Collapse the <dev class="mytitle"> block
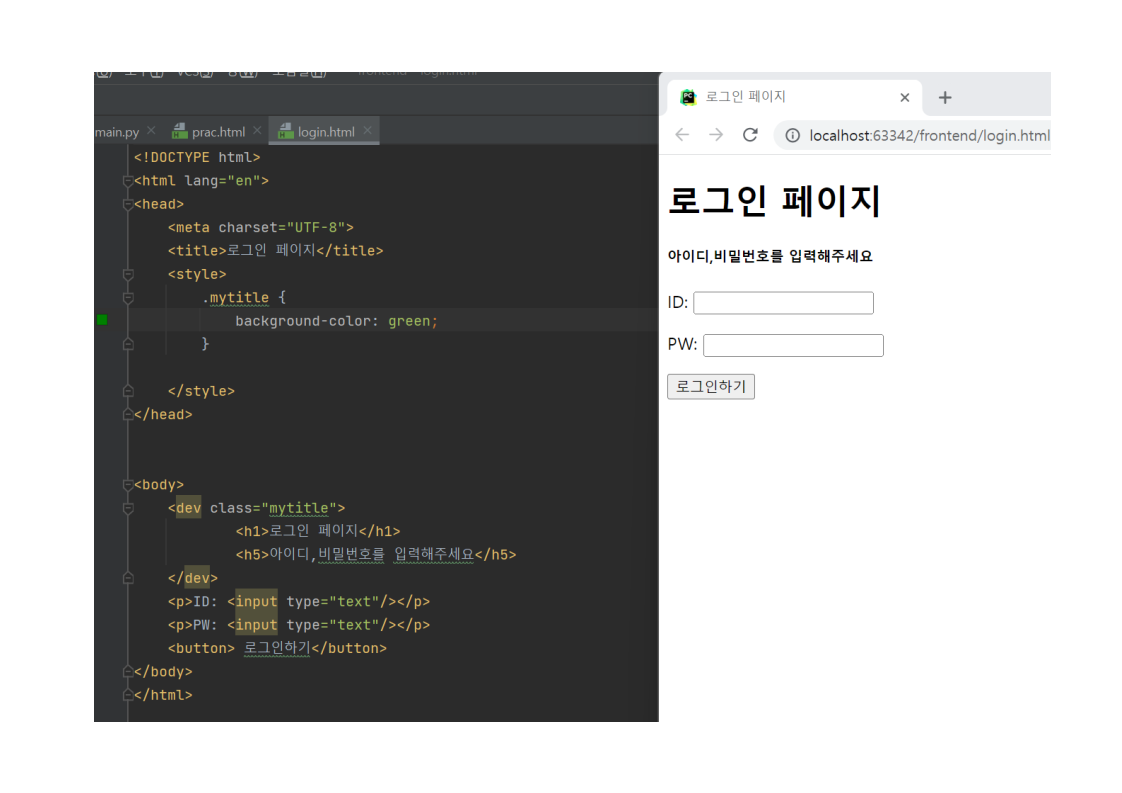 [x=128, y=508]
